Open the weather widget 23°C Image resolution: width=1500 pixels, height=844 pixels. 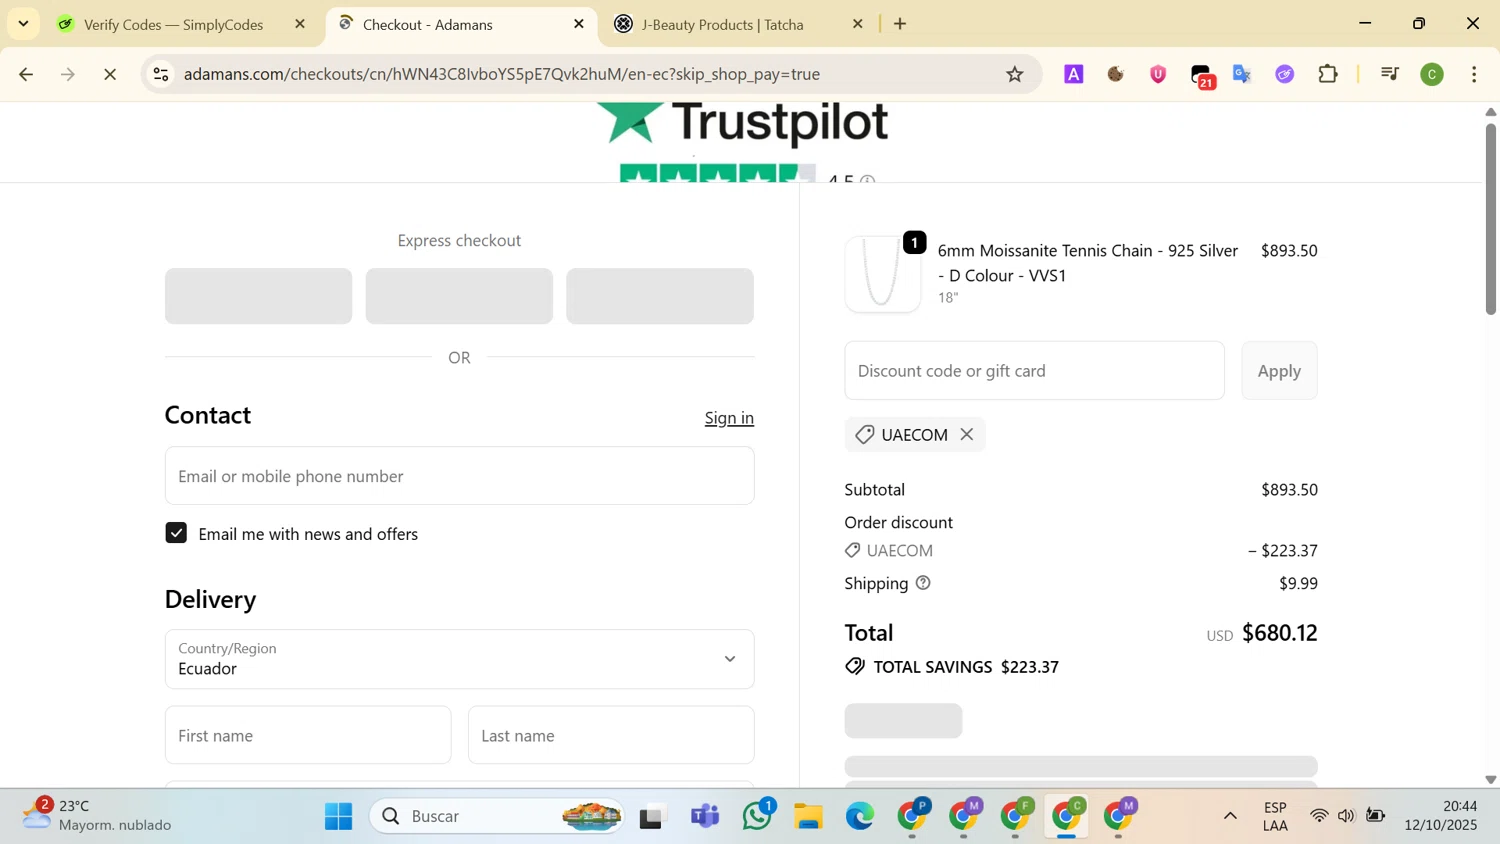tap(97, 816)
